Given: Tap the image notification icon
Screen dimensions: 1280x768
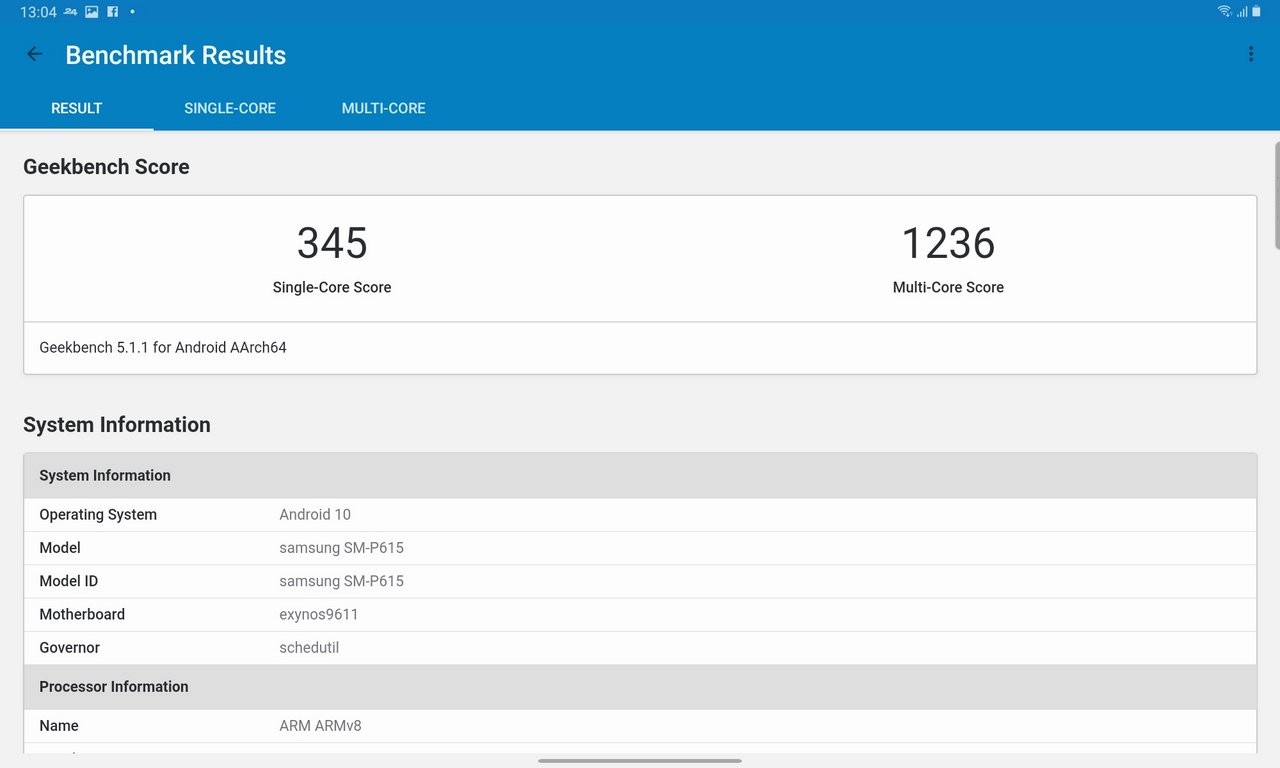Looking at the screenshot, I should click(x=92, y=12).
